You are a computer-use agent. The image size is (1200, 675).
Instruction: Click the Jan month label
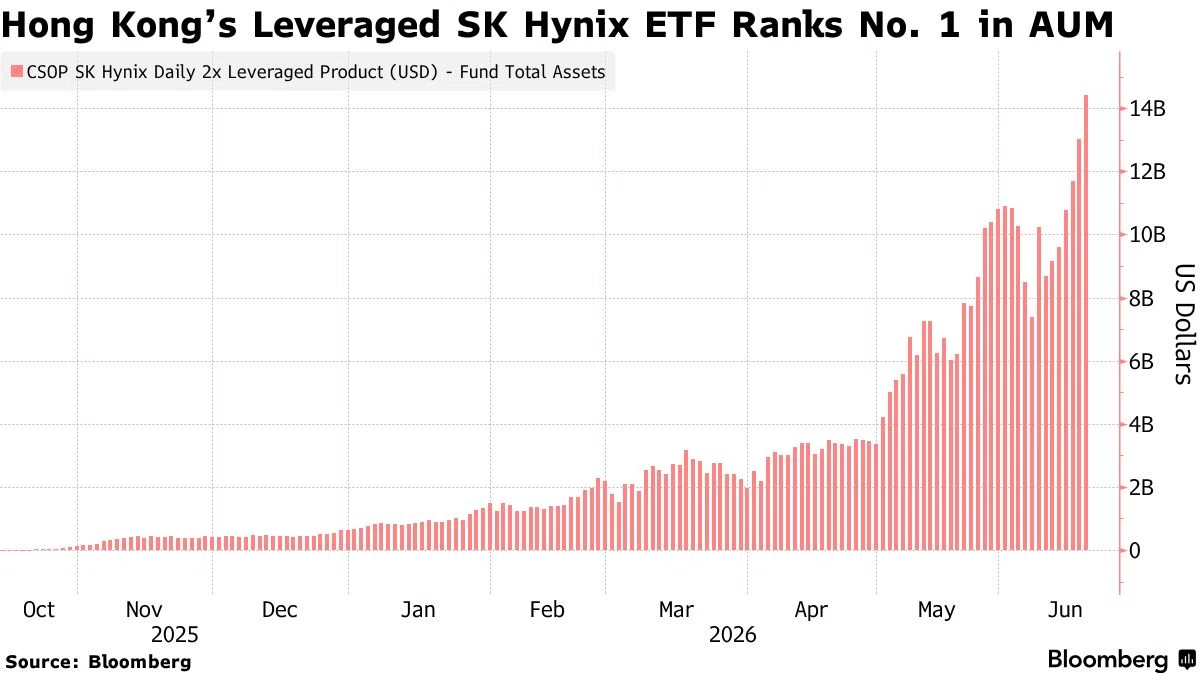(416, 609)
